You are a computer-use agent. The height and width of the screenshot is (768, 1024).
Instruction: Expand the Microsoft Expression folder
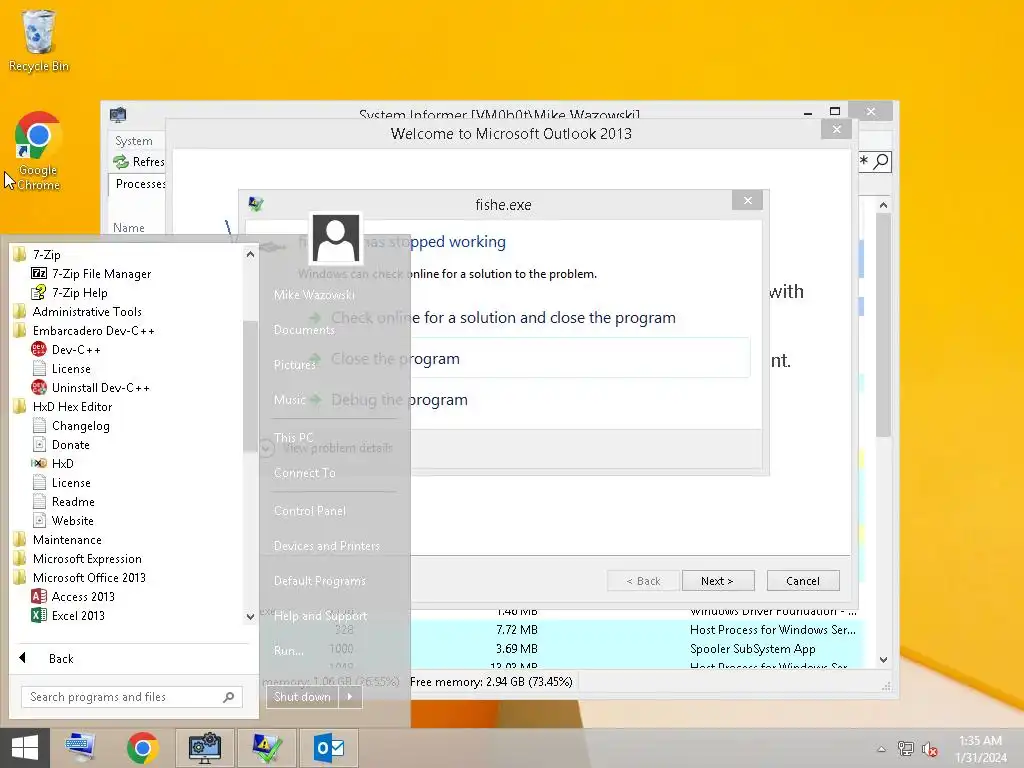click(77, 558)
